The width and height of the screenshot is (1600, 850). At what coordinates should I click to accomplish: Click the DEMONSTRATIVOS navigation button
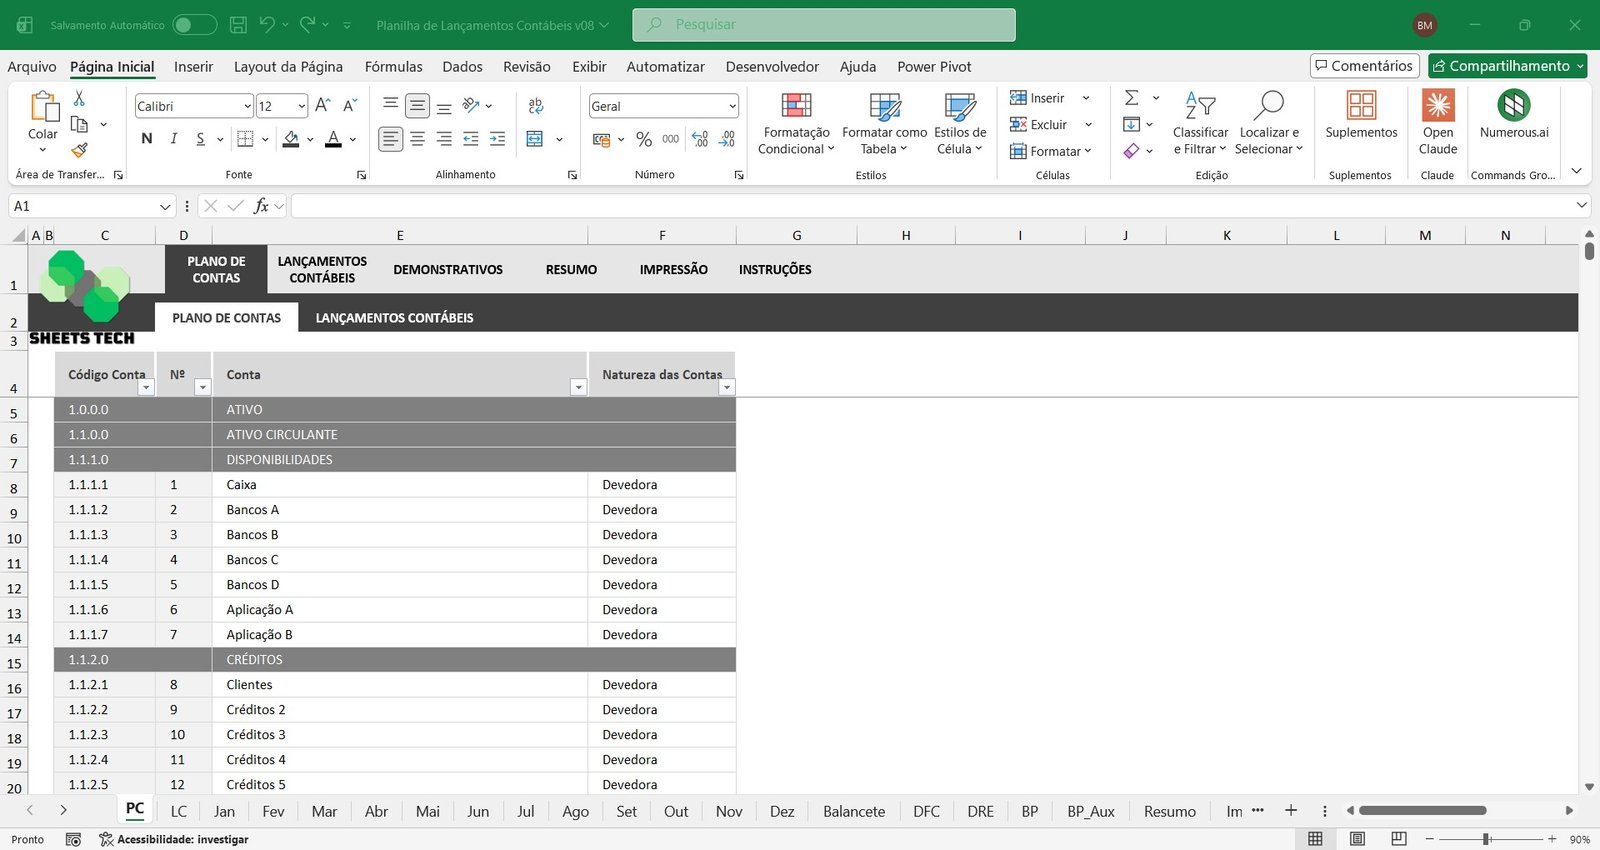pos(448,270)
